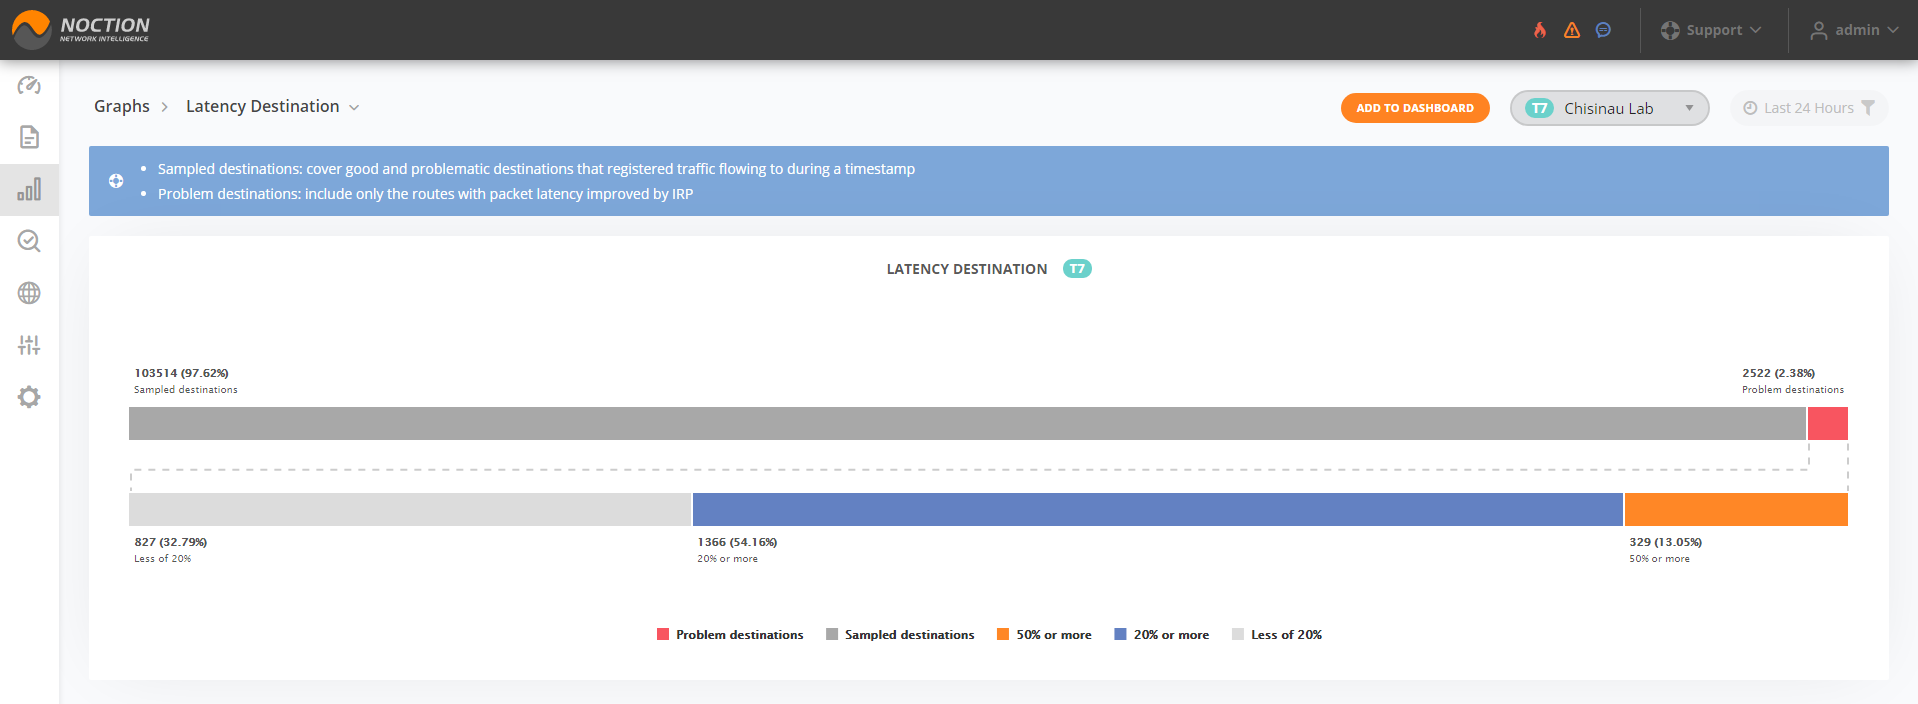Open the Support dropdown menu
Viewport: 1918px width, 704px height.
click(1711, 30)
